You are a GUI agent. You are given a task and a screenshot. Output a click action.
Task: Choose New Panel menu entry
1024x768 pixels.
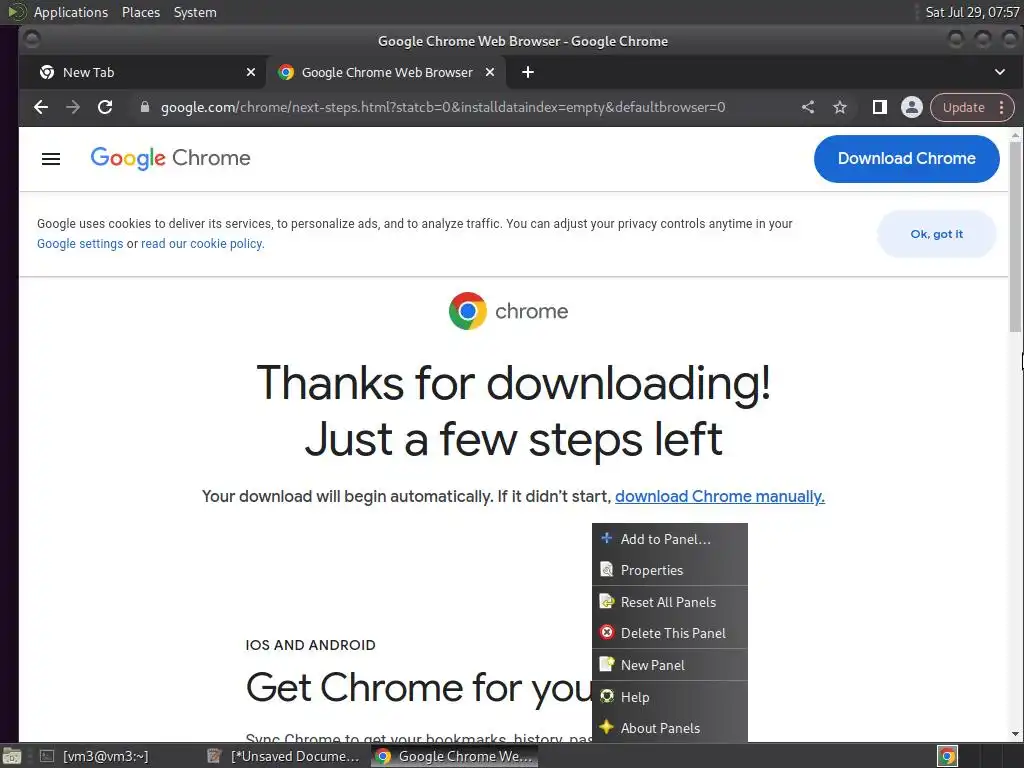(670, 665)
